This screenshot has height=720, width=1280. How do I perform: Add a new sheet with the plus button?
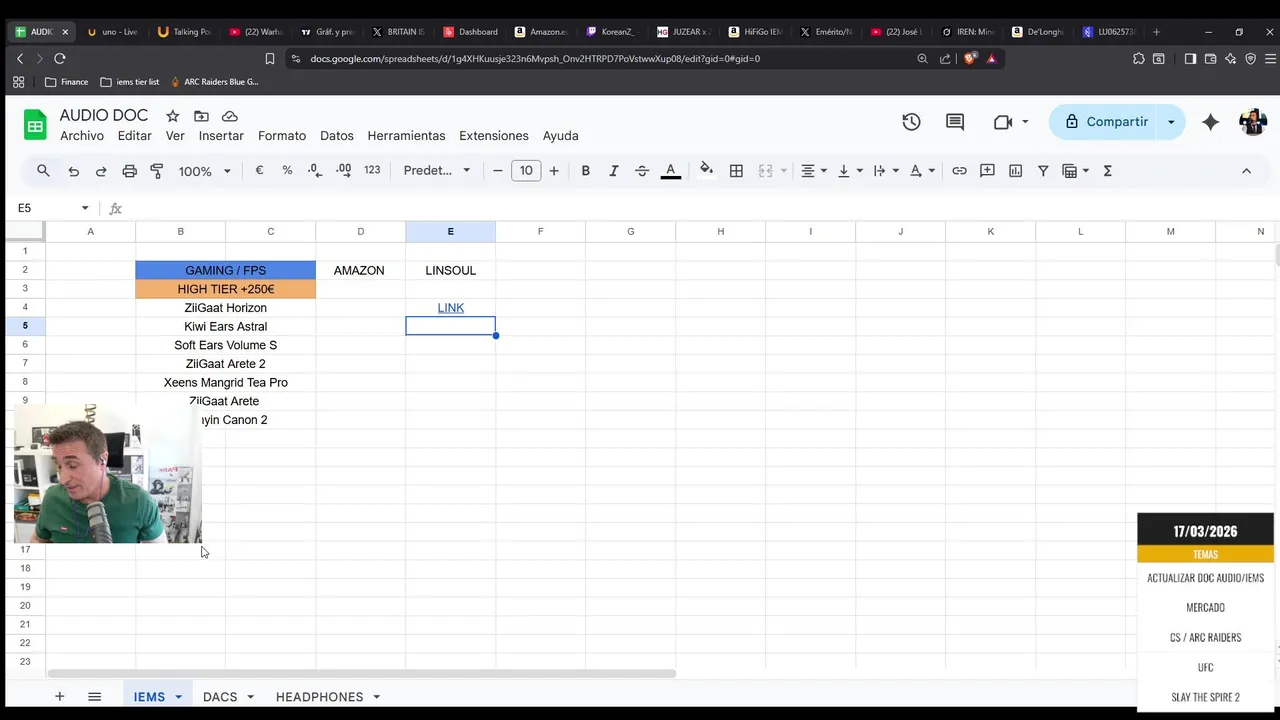[59, 697]
